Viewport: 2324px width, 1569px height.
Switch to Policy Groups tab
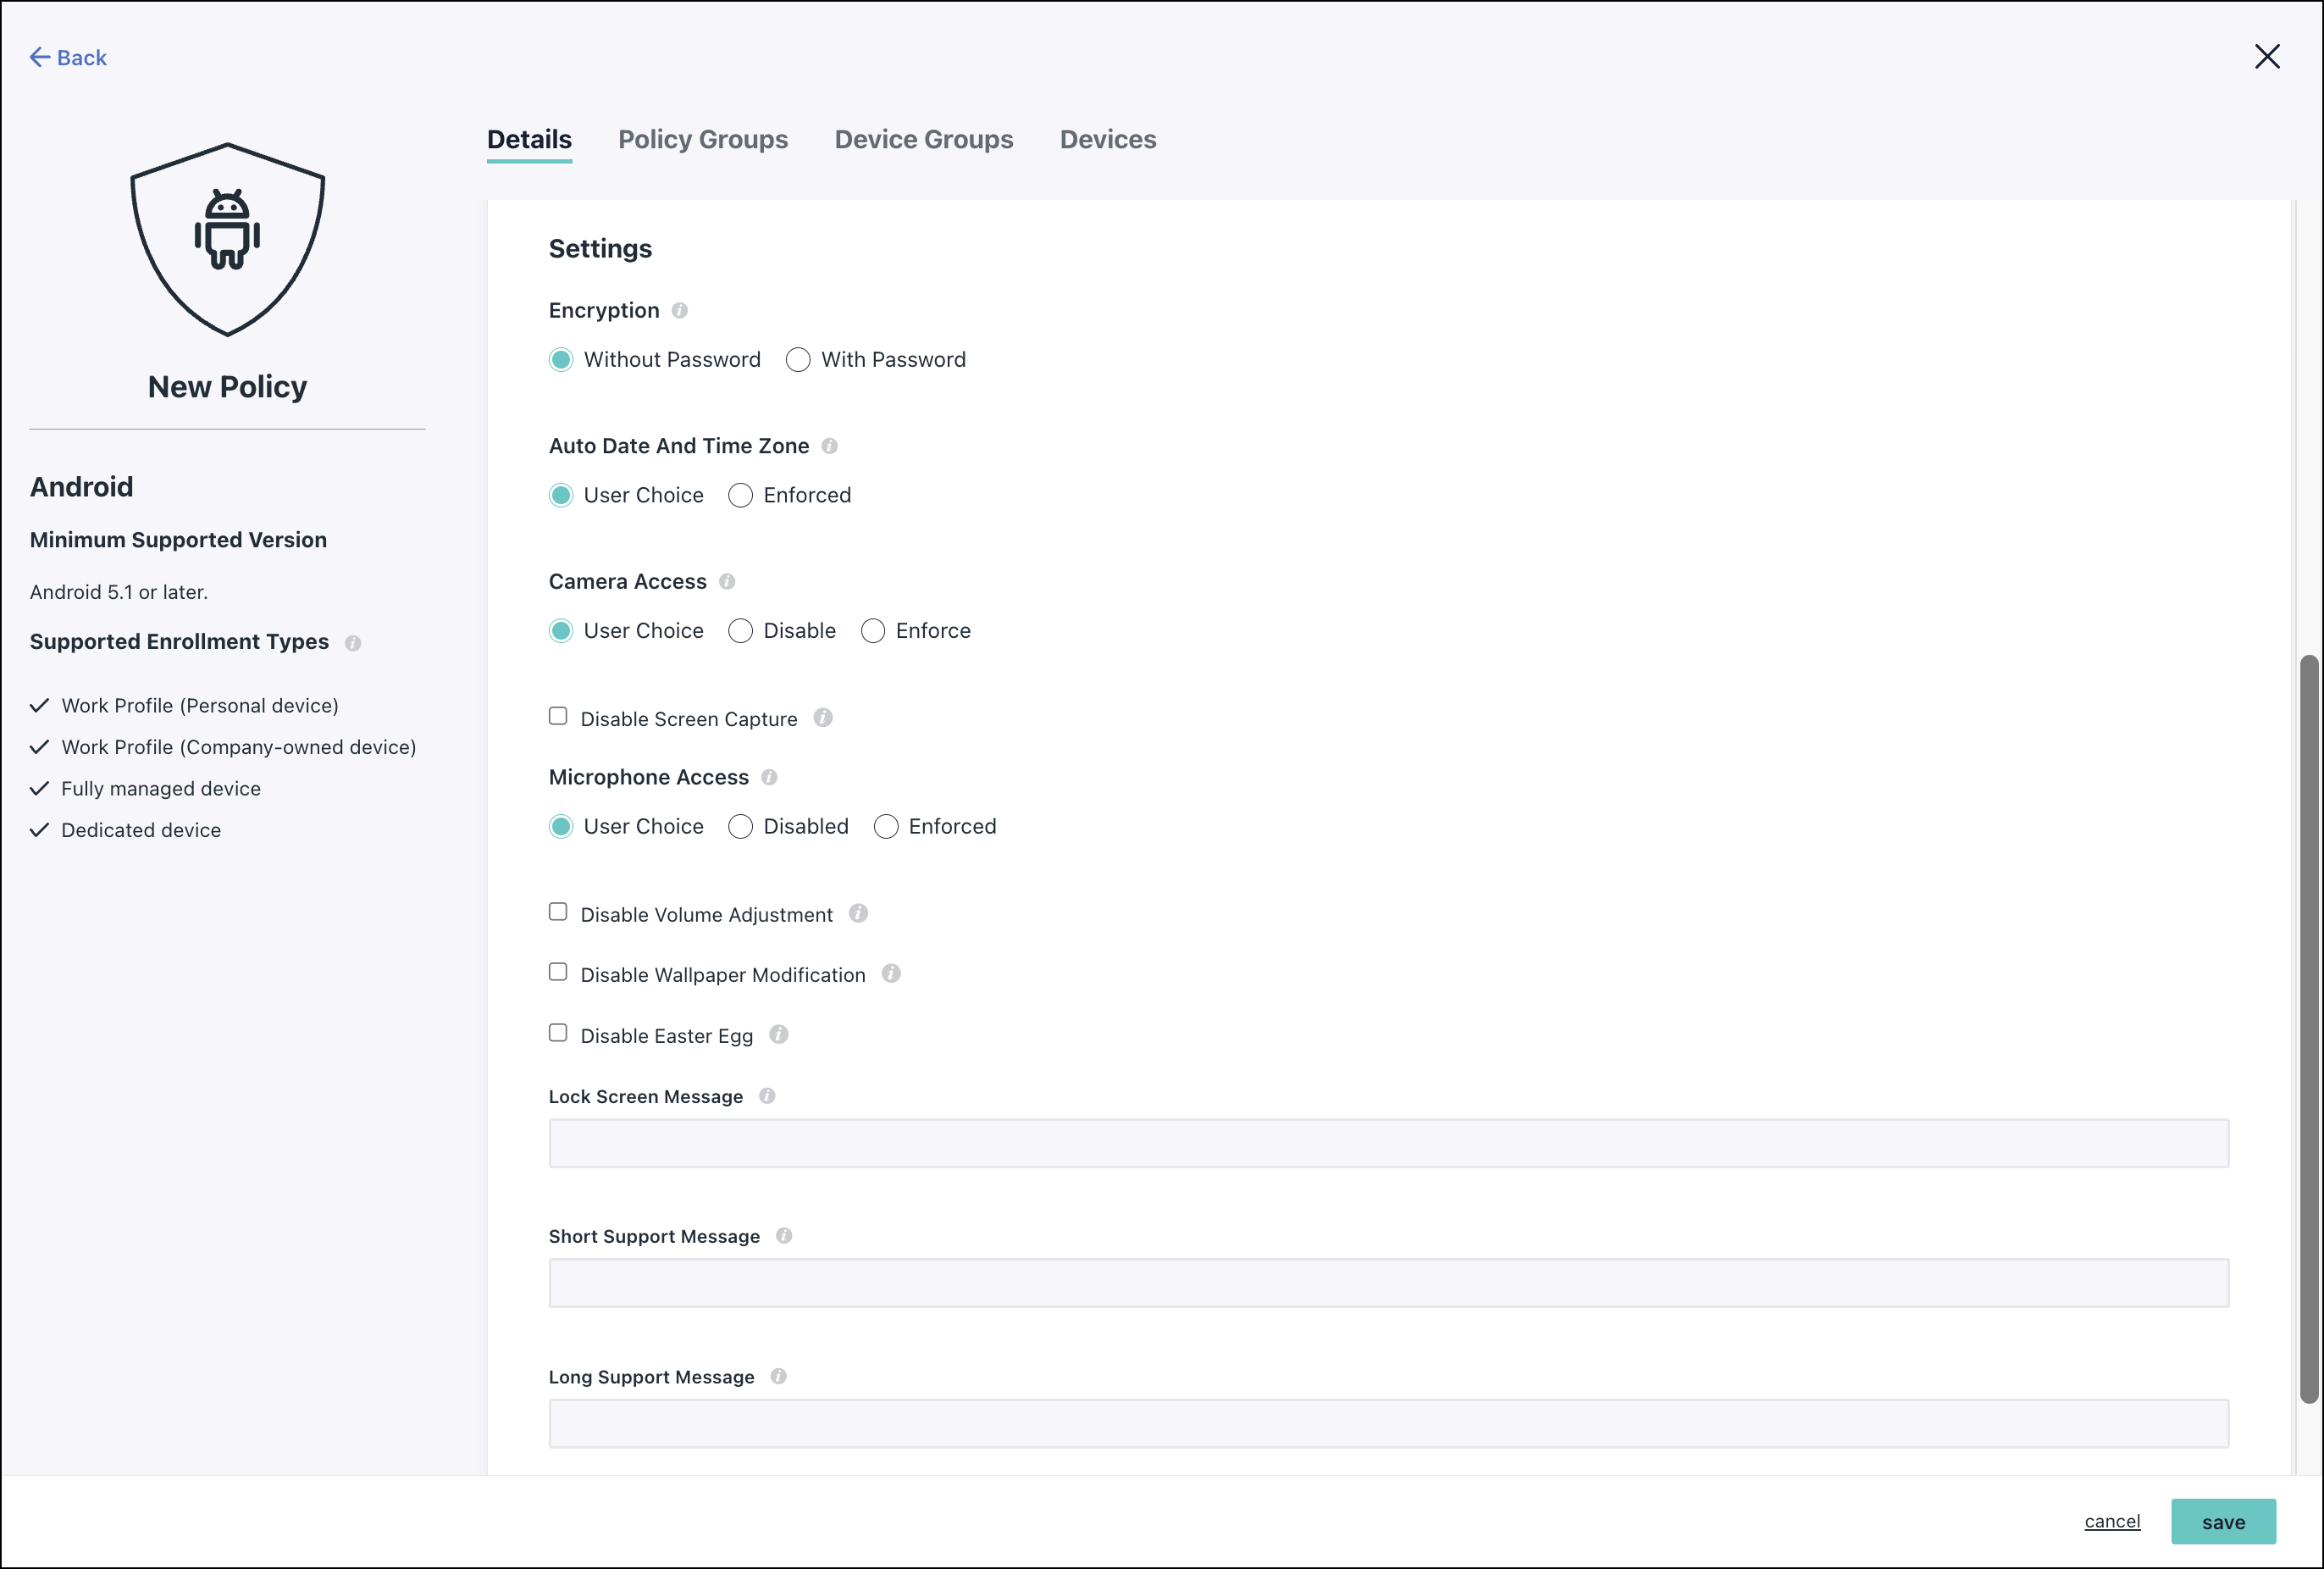[x=702, y=138]
